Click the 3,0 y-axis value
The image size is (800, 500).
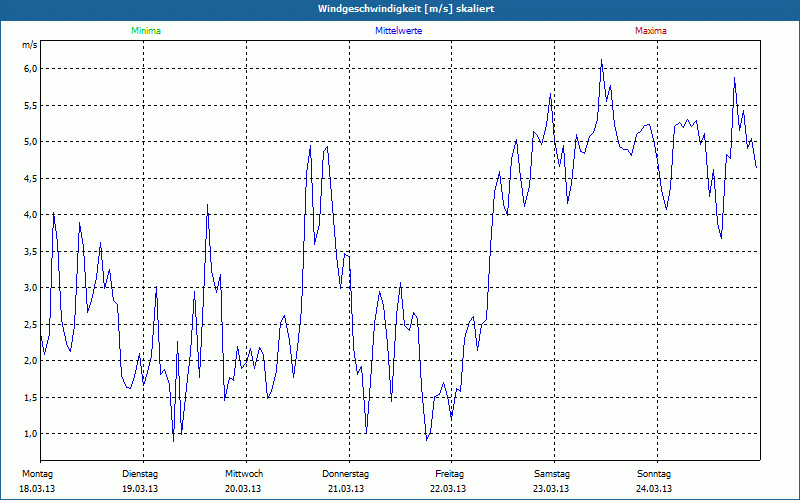[x=30, y=288]
